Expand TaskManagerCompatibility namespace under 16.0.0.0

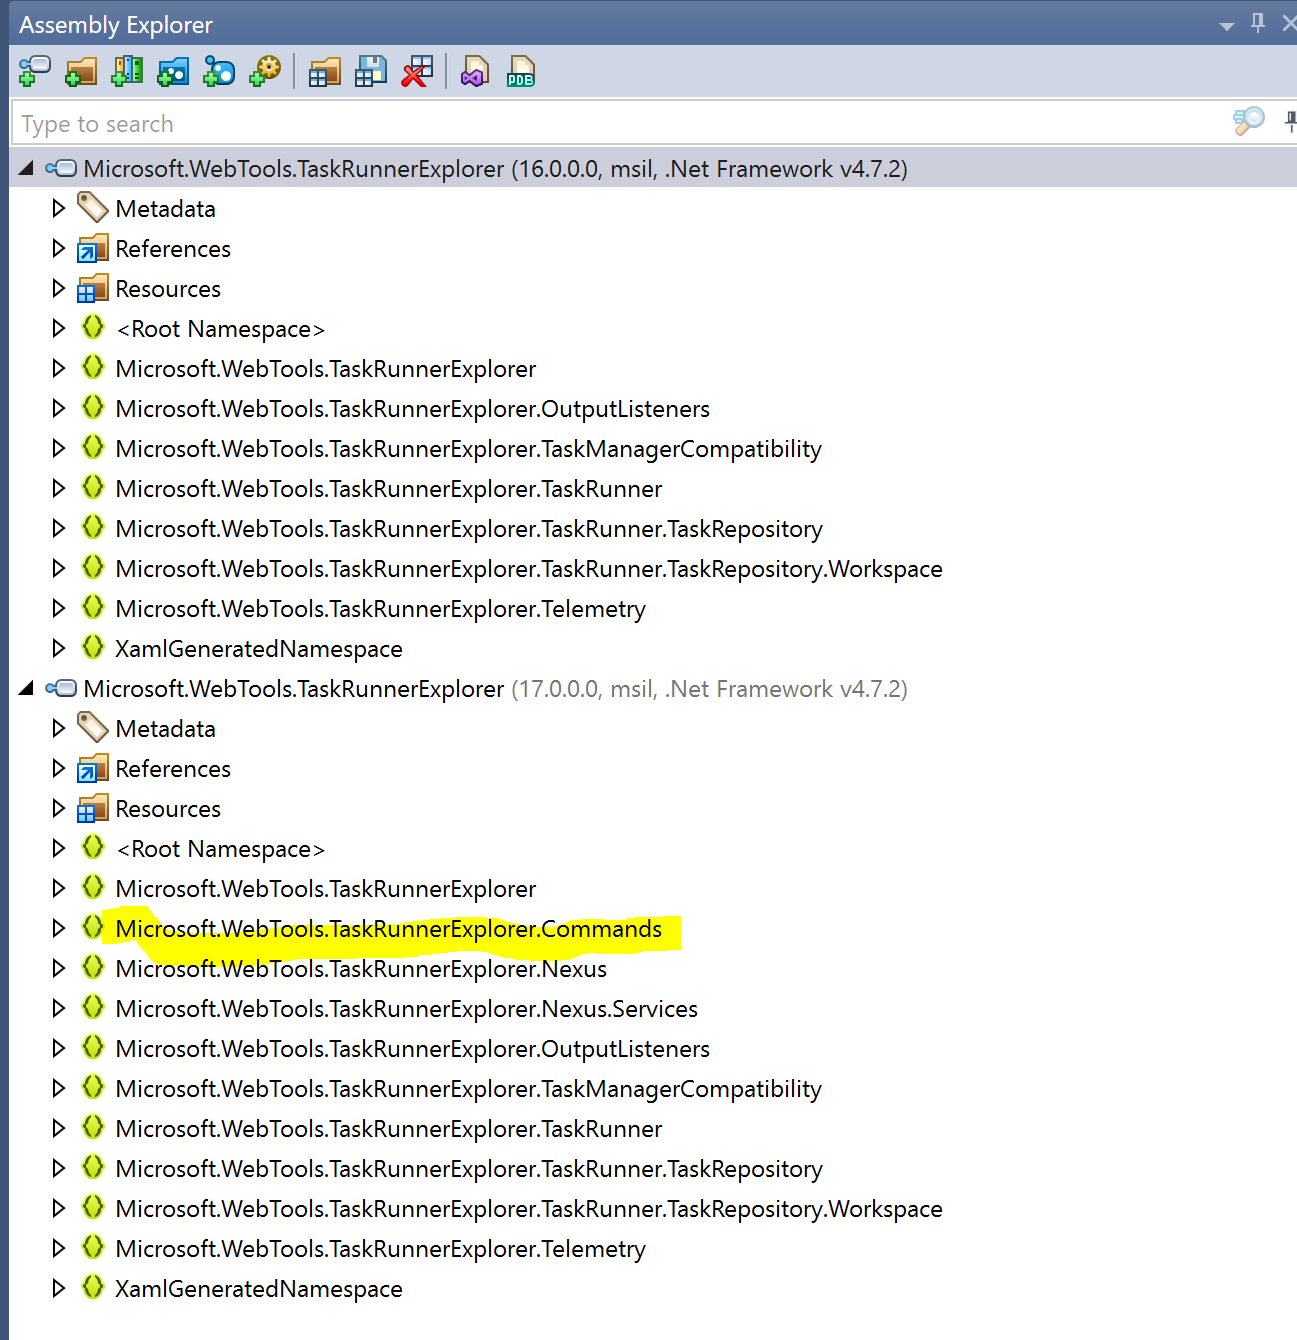pos(58,448)
